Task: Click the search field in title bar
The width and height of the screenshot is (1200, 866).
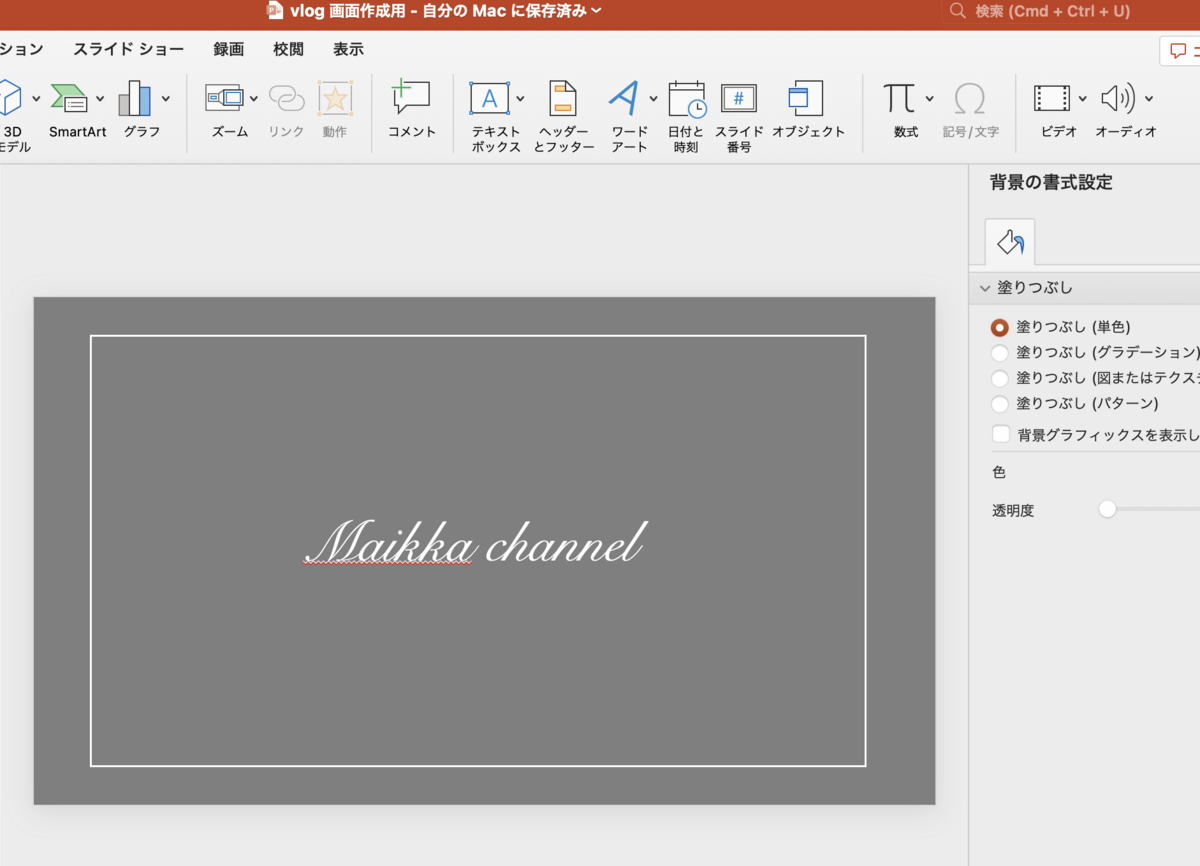Action: pyautogui.click(x=1070, y=11)
